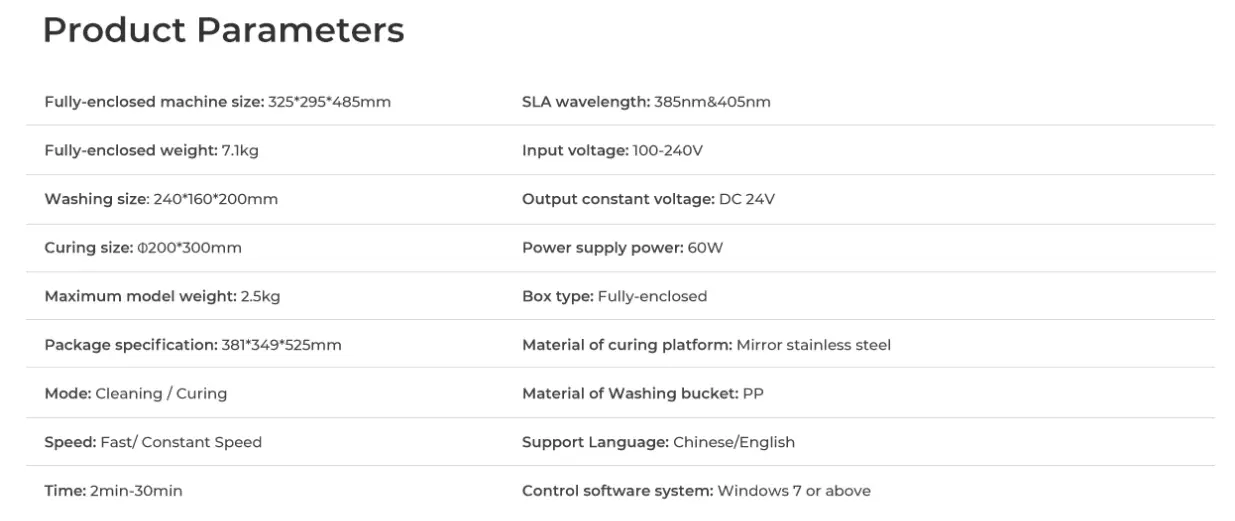
Task: Select the Power supply power 60W row
Action: (x=622, y=248)
